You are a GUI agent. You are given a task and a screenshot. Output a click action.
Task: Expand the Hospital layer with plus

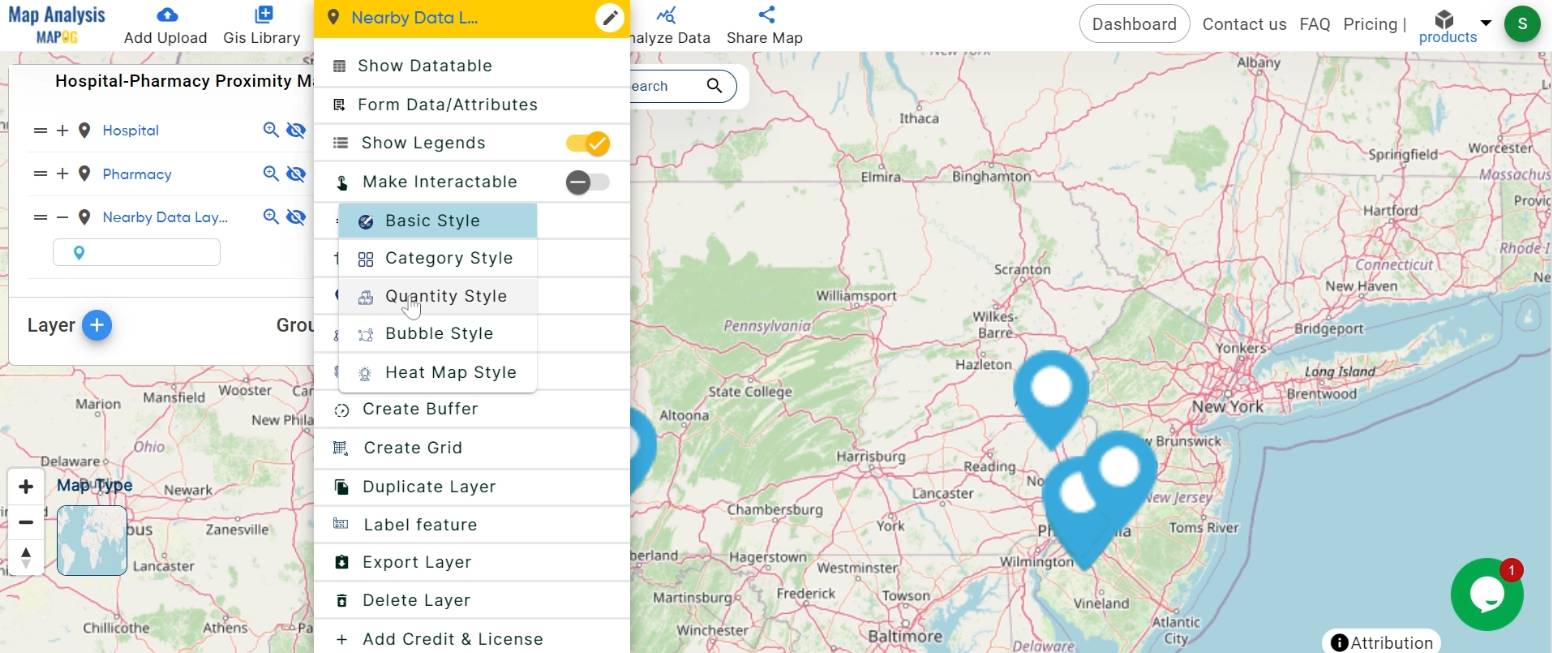(62, 130)
